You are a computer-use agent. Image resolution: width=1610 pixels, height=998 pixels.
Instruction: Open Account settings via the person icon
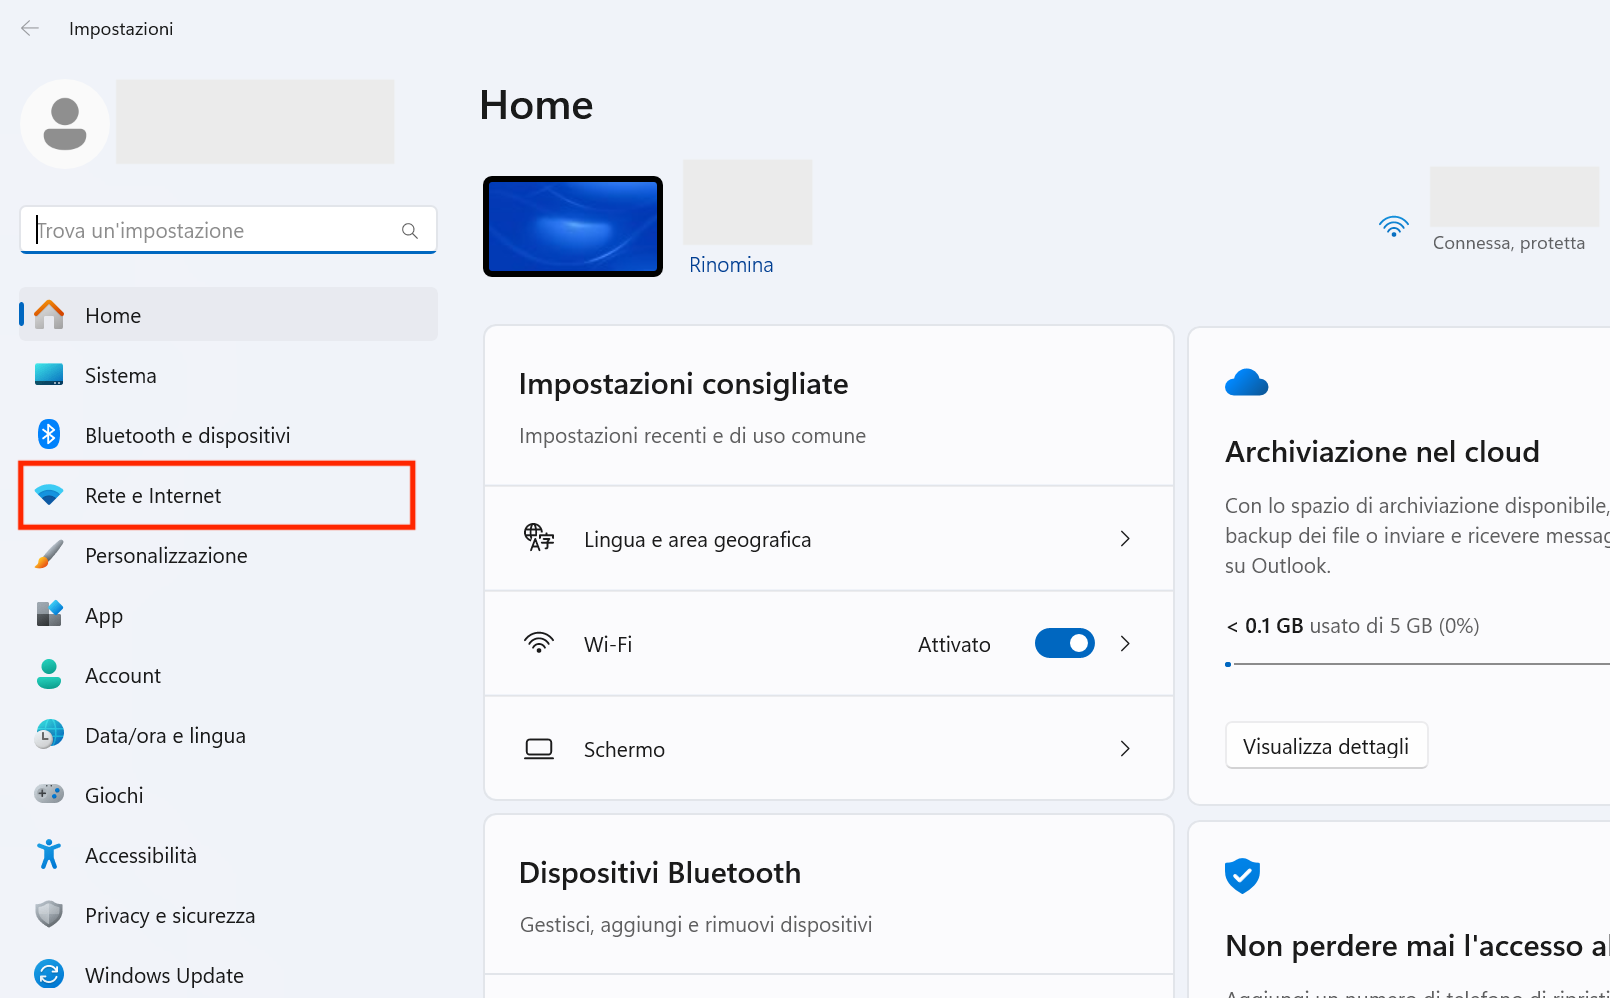[48, 674]
